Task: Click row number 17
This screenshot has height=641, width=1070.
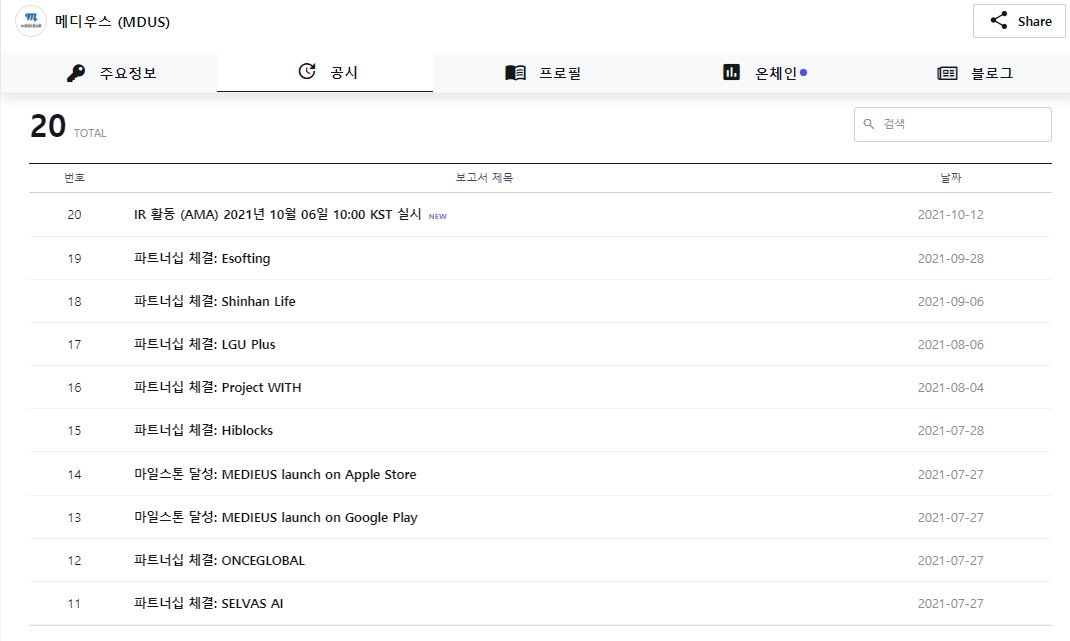Action: coord(74,344)
